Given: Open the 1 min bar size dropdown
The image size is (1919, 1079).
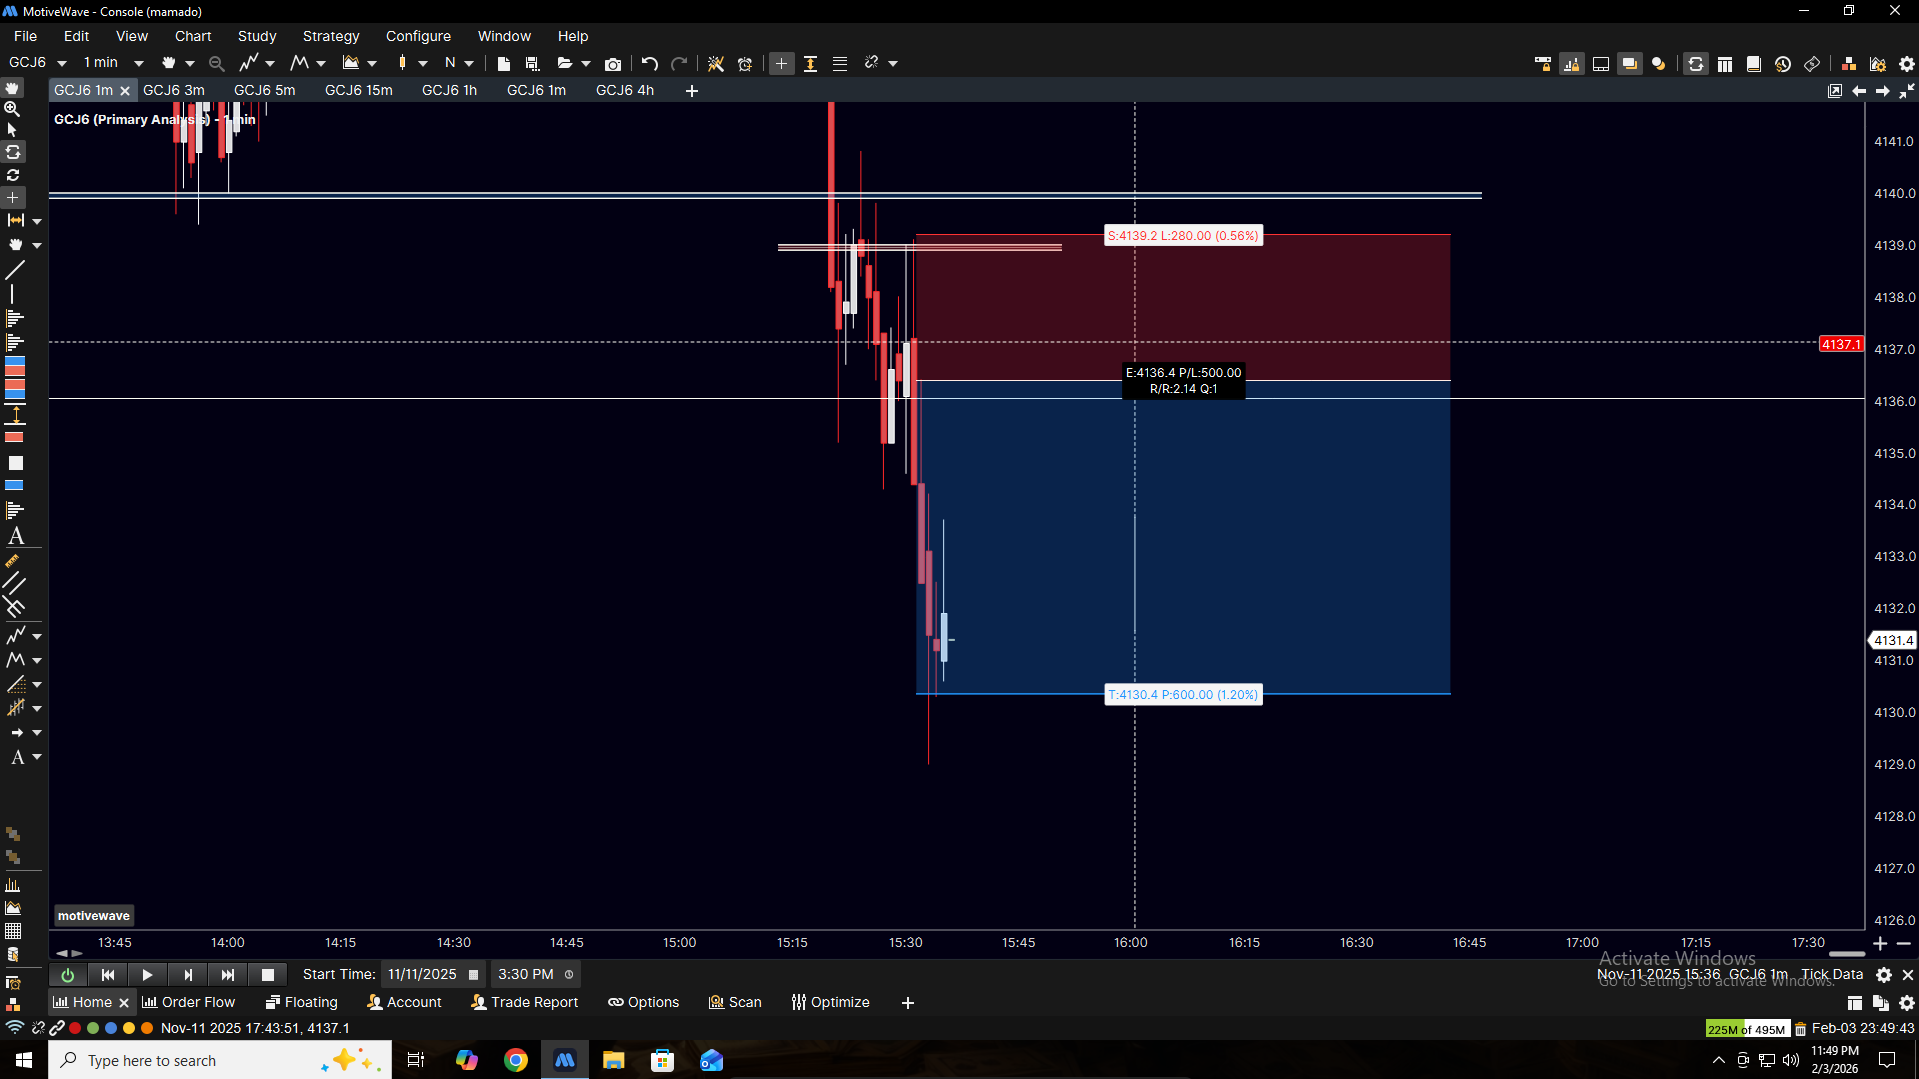Looking at the screenshot, I should [x=139, y=63].
